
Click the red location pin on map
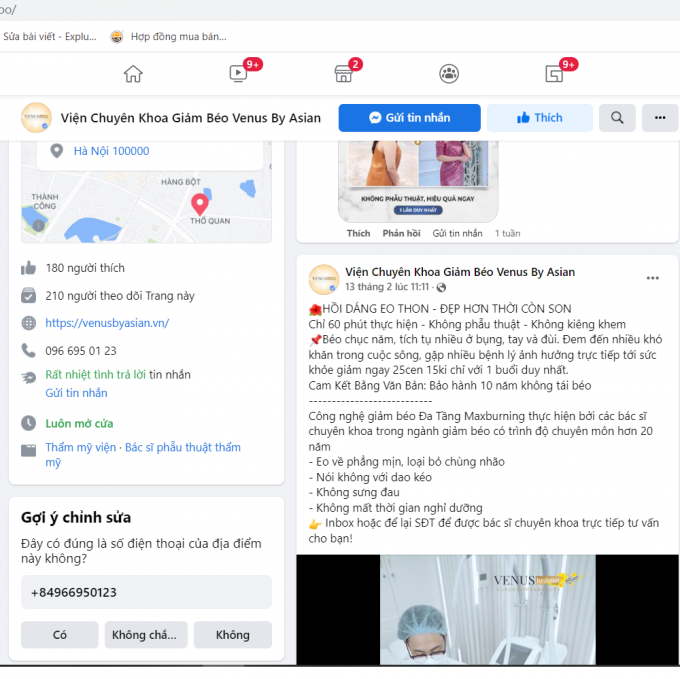pyautogui.click(x=199, y=204)
